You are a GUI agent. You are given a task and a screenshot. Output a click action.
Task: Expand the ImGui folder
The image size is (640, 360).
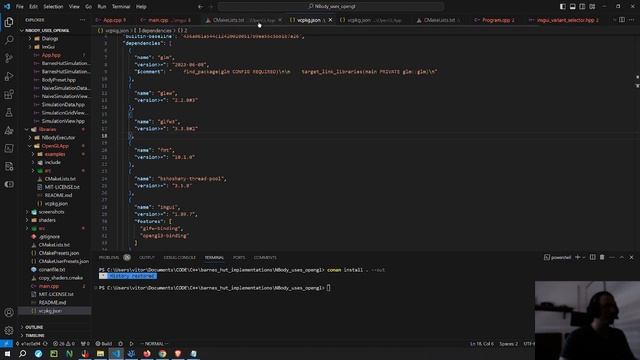(x=48, y=47)
